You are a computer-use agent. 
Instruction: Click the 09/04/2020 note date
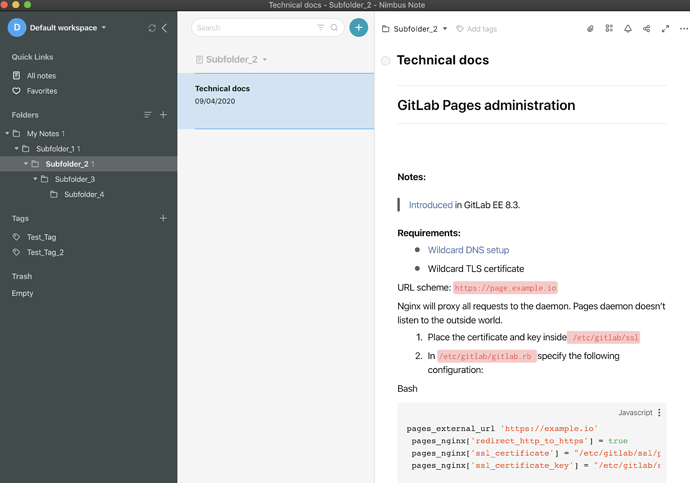(215, 101)
